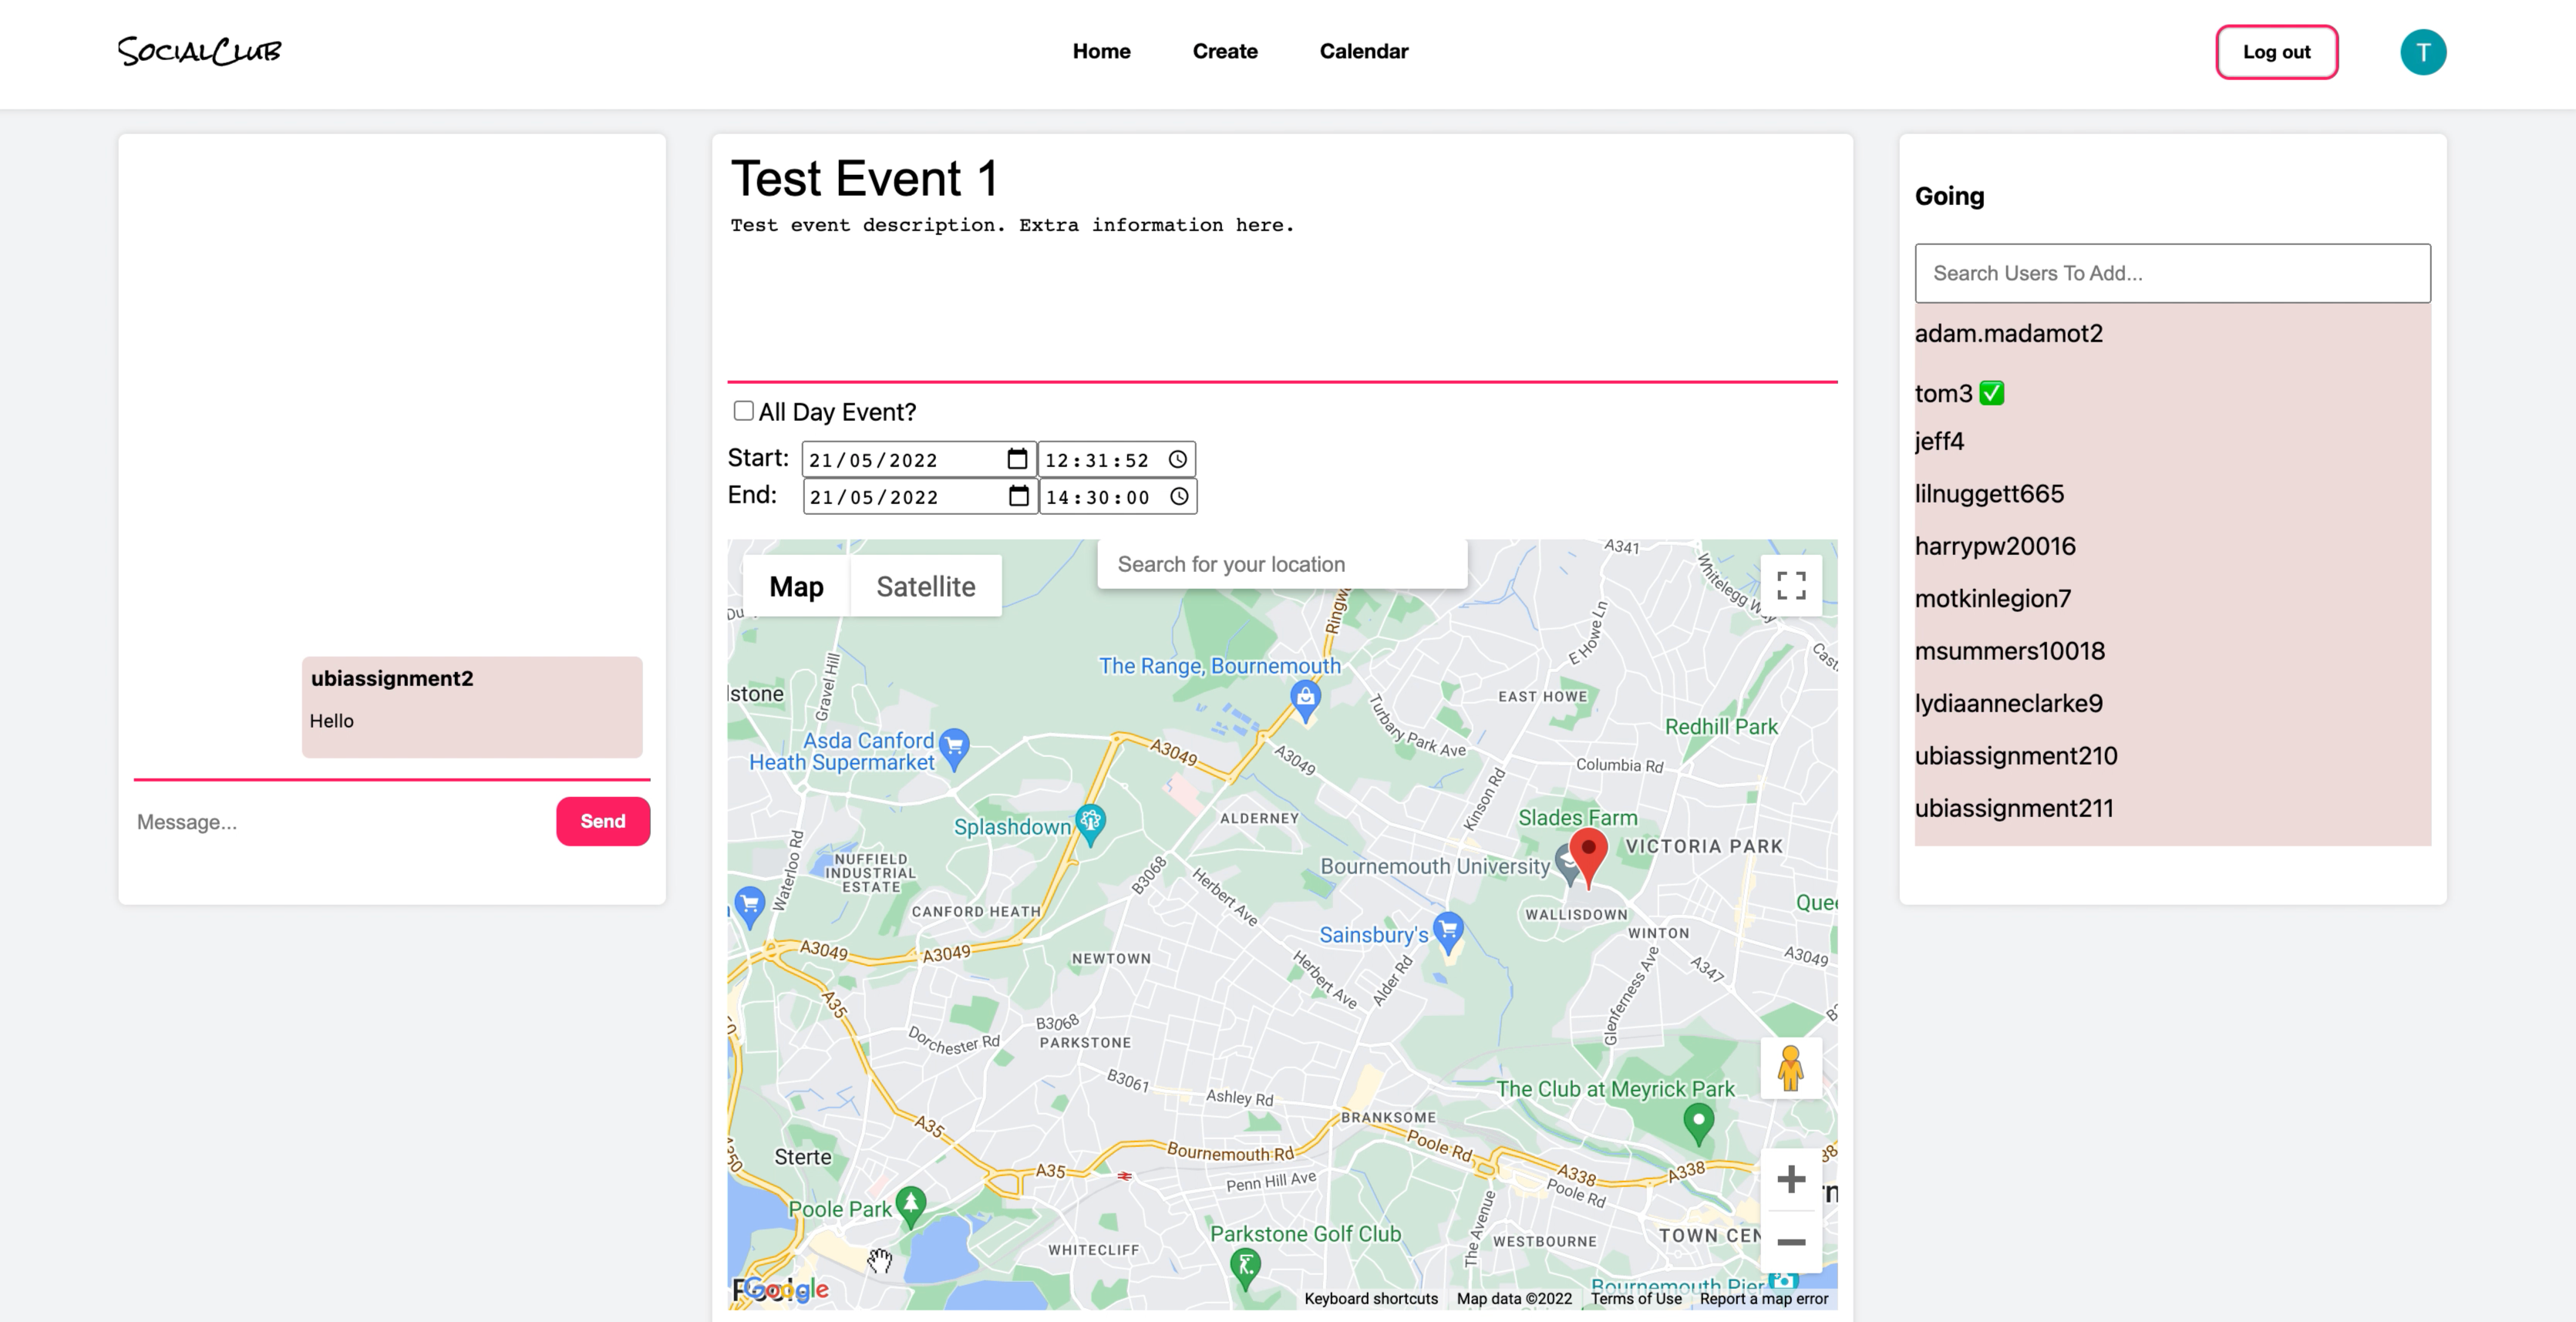Select user jeff4 in Going list
This screenshot has width=2576, height=1322.
tap(1939, 441)
